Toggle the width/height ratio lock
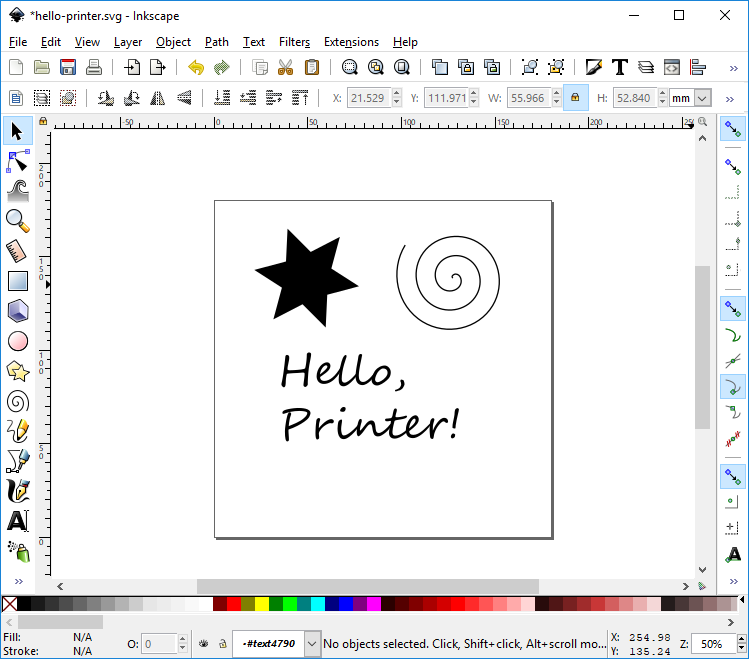 pyautogui.click(x=575, y=98)
